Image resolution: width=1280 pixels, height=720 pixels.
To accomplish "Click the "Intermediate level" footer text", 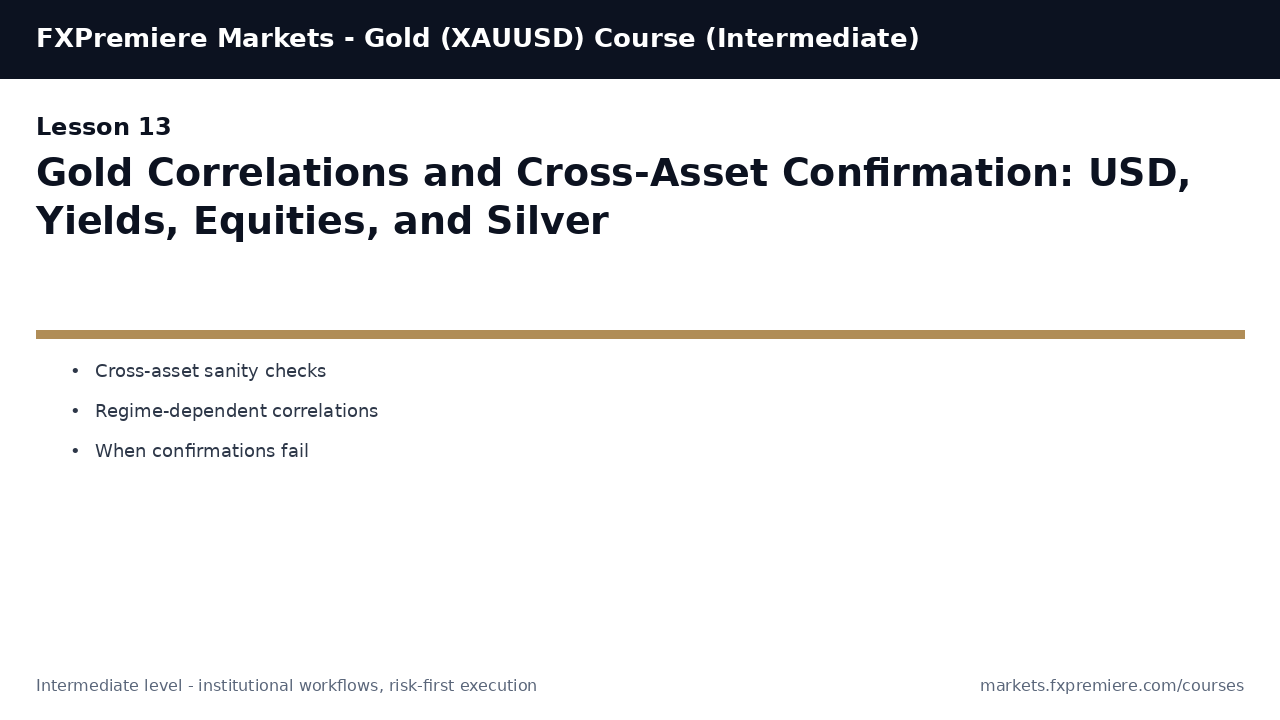I will pyautogui.click(x=112, y=686).
